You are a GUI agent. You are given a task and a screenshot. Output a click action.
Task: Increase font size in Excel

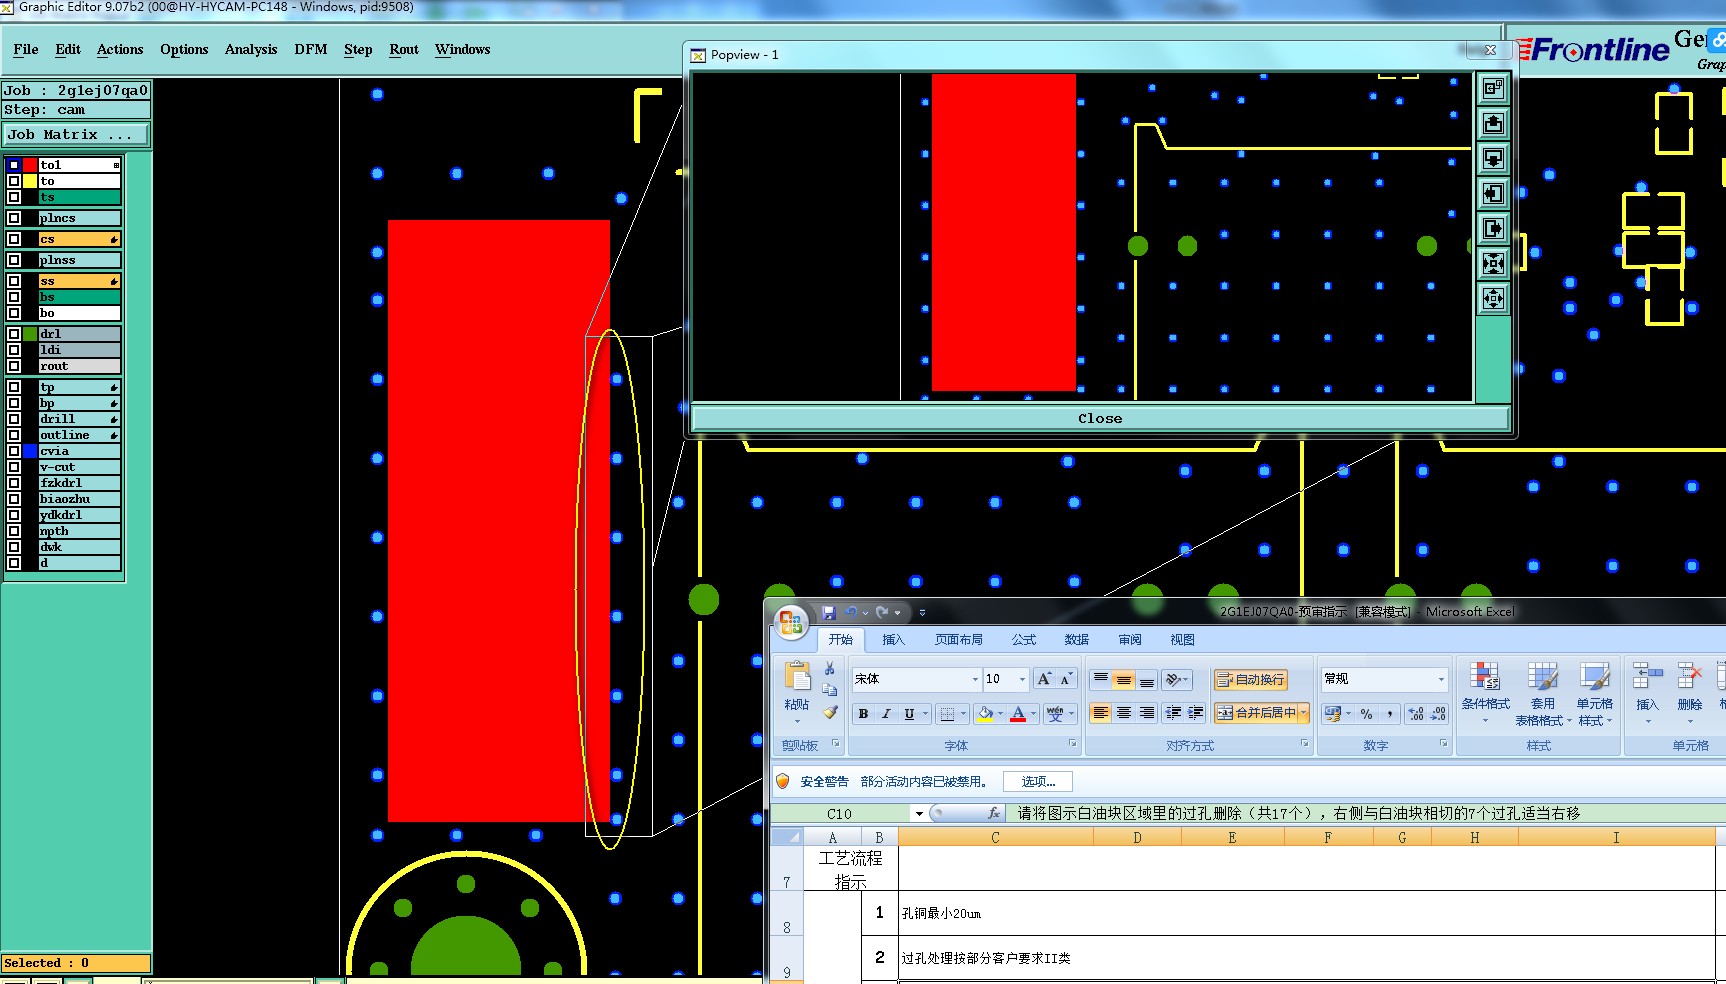(1044, 679)
